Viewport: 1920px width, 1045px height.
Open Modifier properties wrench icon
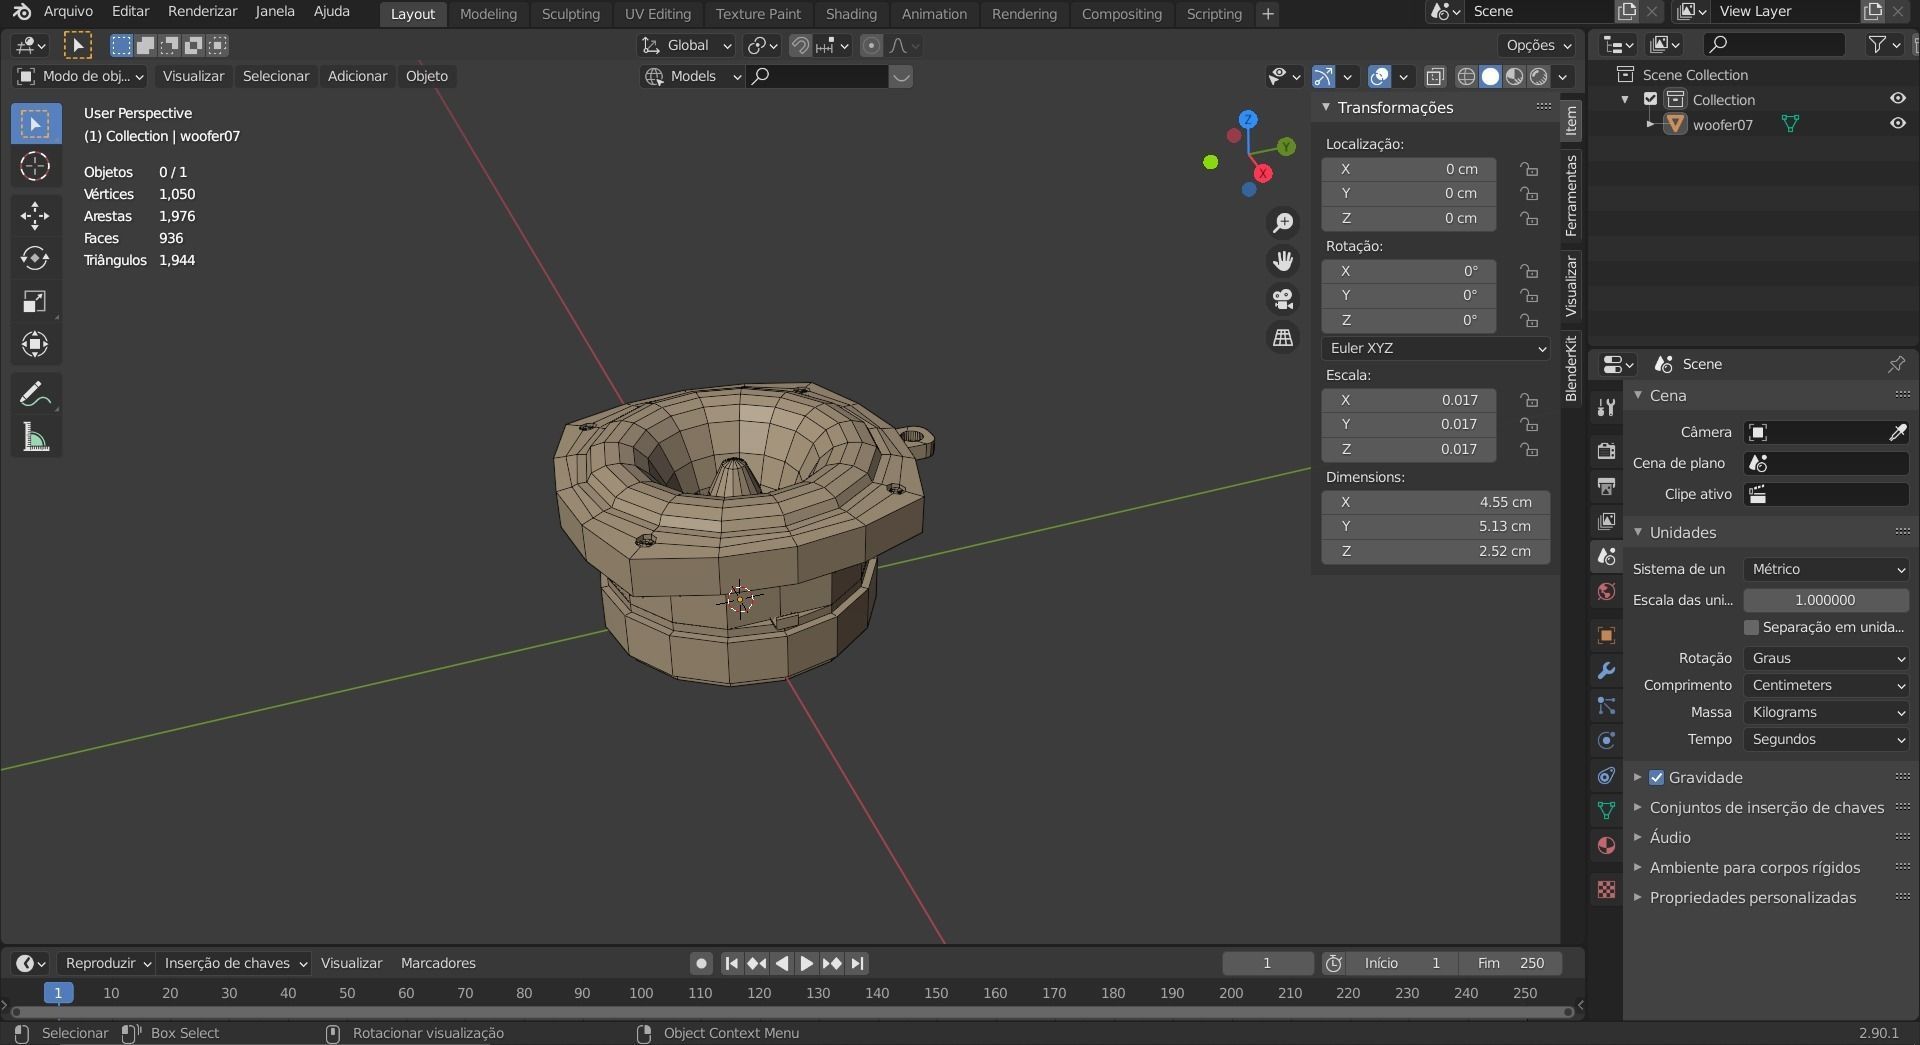point(1606,670)
